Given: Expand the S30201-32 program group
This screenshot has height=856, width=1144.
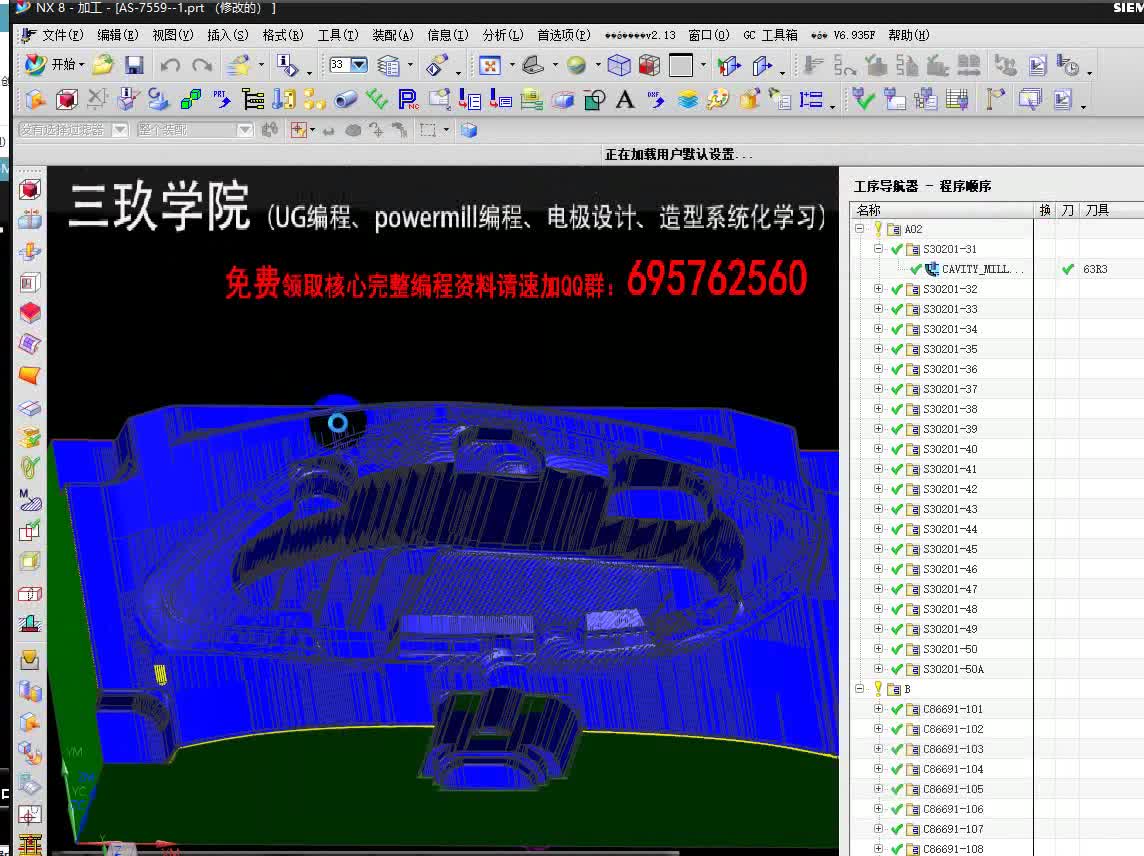Looking at the screenshot, I should point(877,289).
